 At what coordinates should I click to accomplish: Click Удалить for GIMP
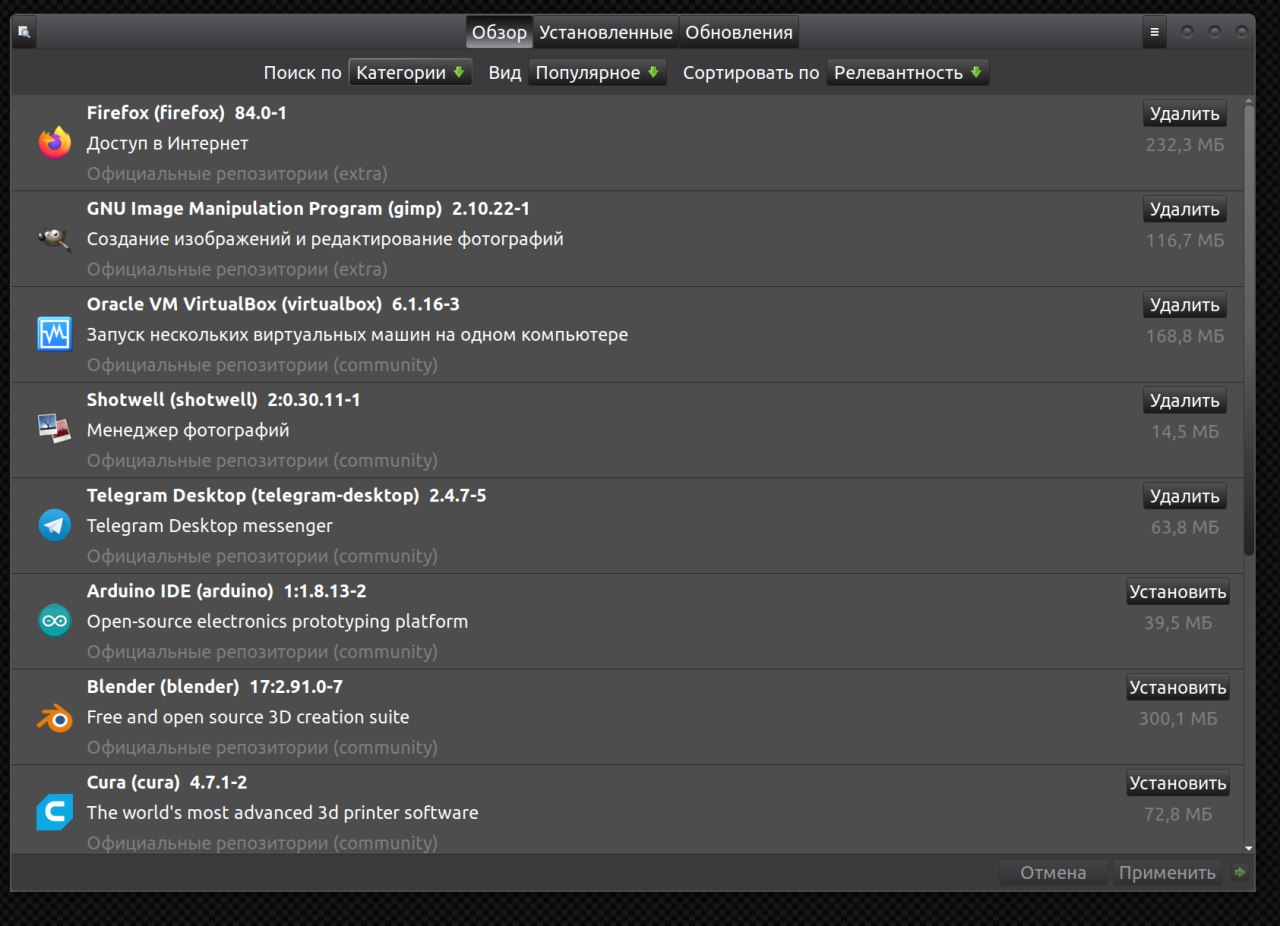(x=1185, y=209)
